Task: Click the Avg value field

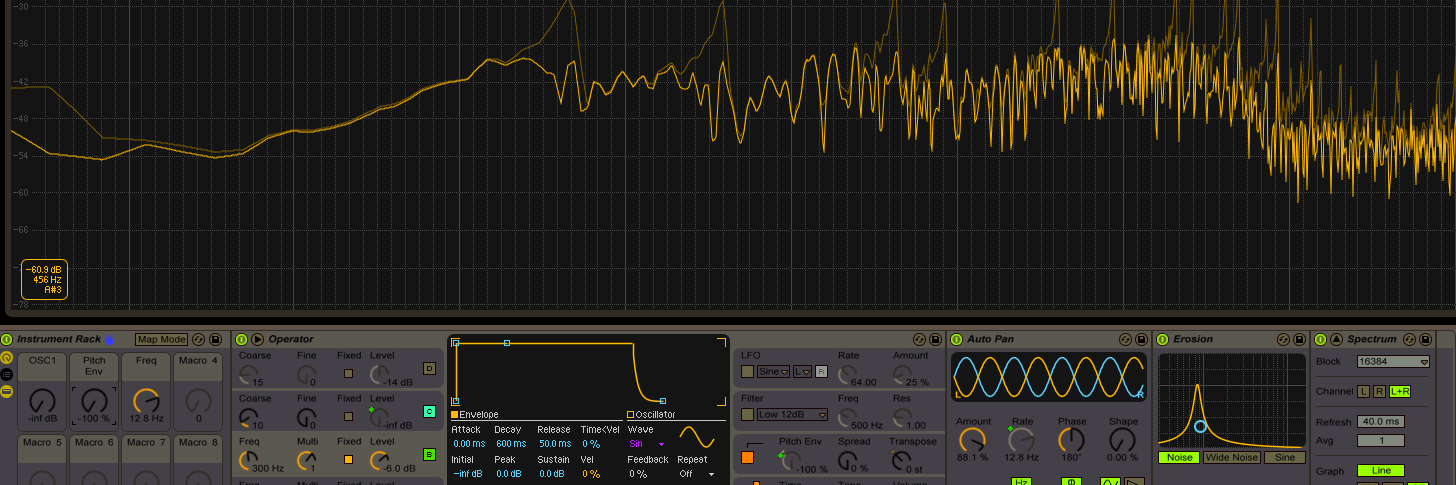Action: coord(1381,440)
